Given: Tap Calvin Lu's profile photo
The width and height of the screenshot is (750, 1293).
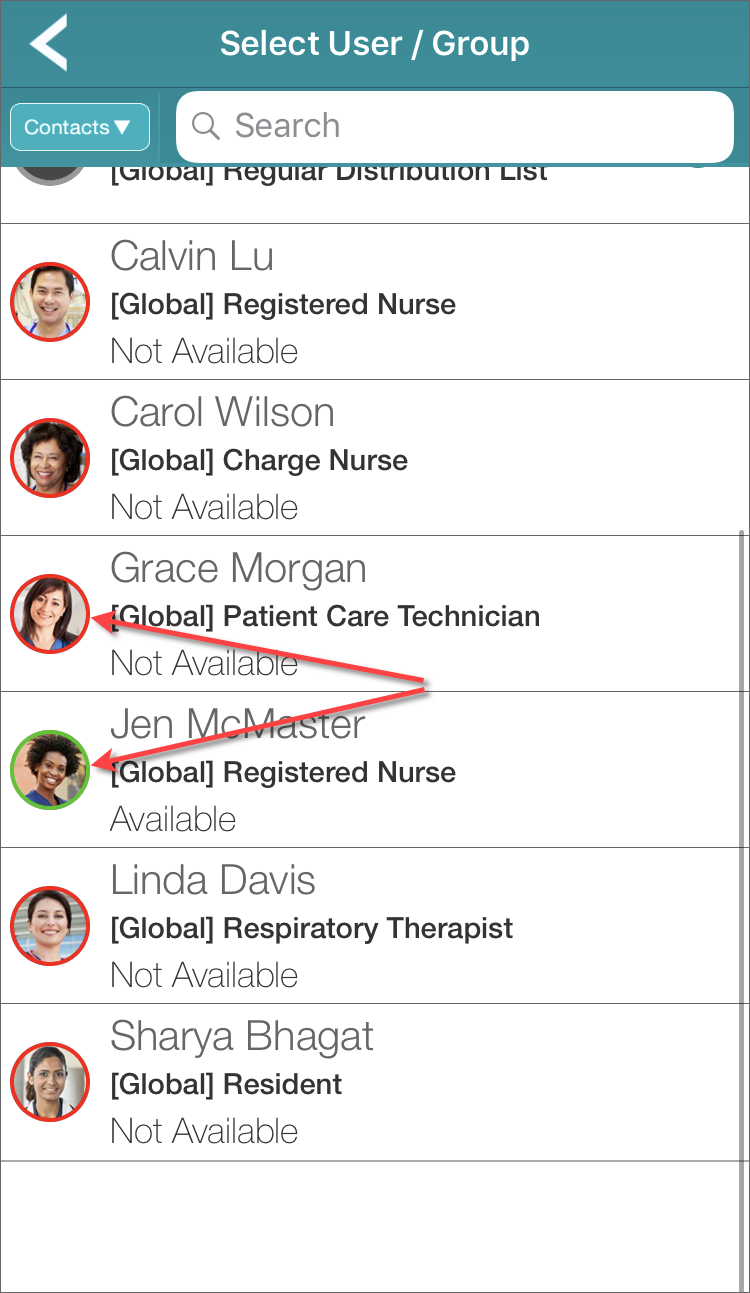Looking at the screenshot, I should click(x=50, y=302).
